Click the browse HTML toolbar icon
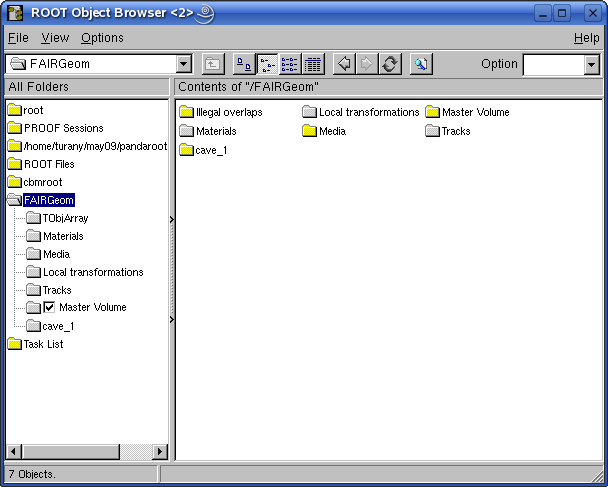The height and width of the screenshot is (487, 608). [421, 64]
